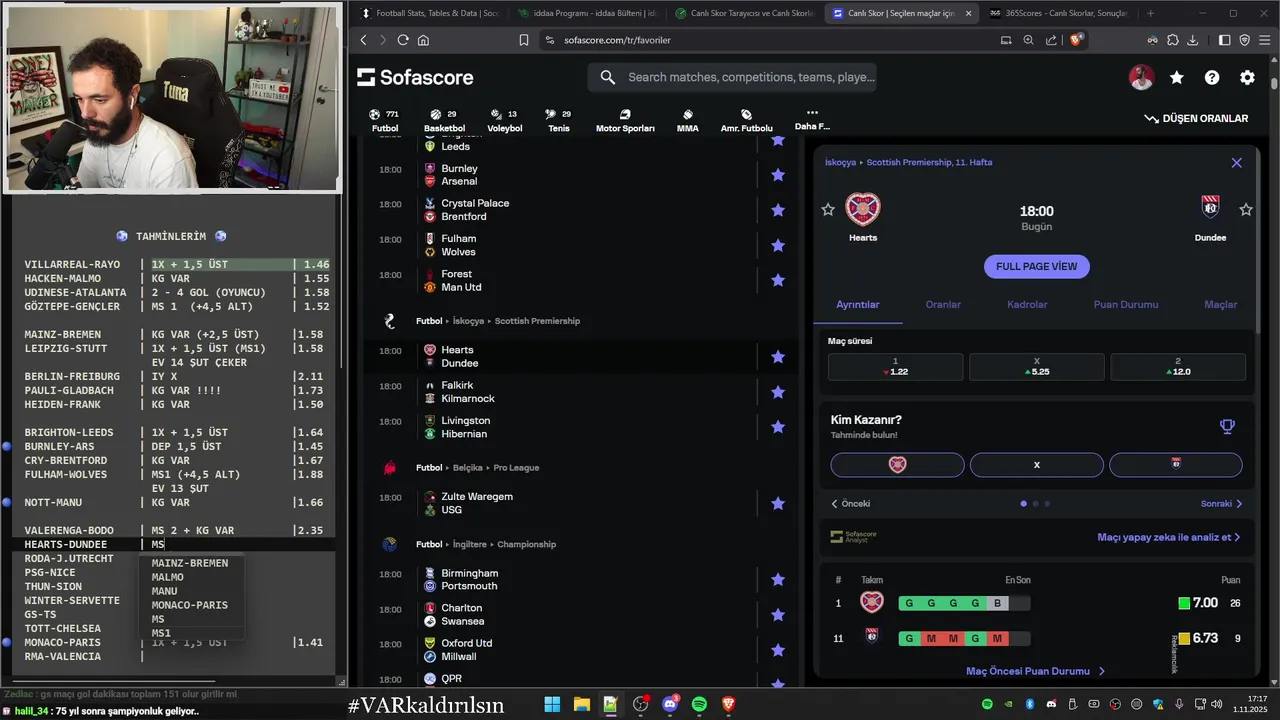Unfavorite the Livingston vs Hibernian star
Viewport: 1280px width, 720px height.
pyautogui.click(x=778, y=427)
